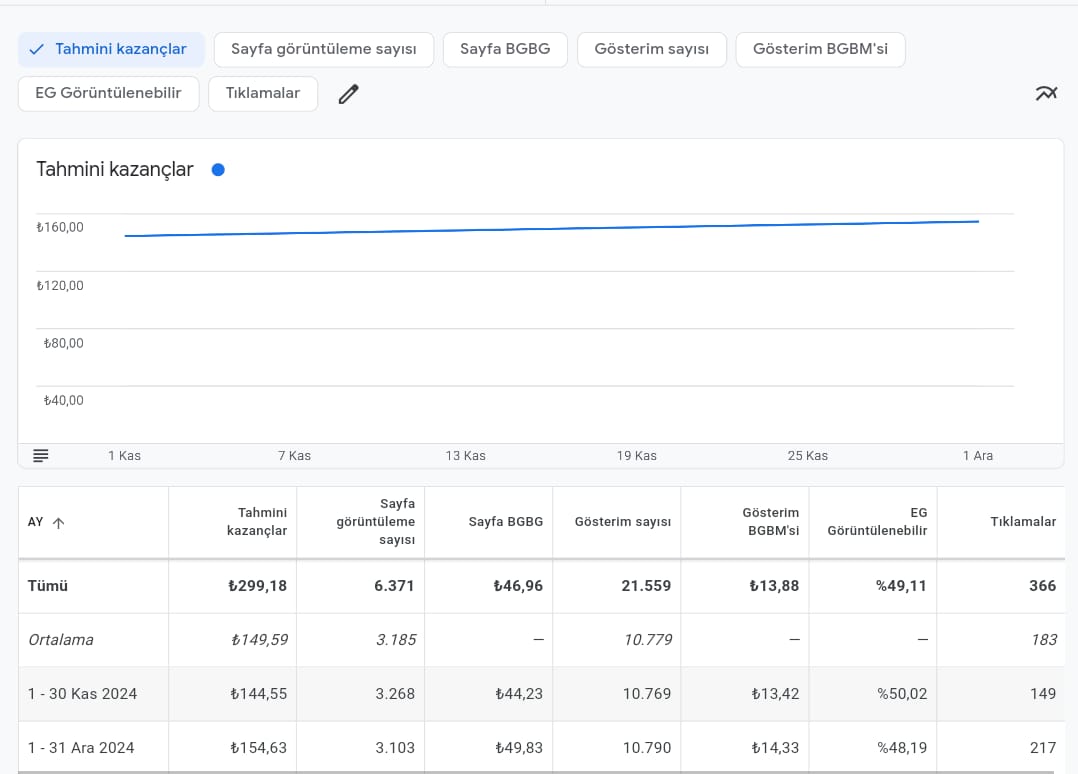Image resolution: width=1078 pixels, height=774 pixels.
Task: Click the ₺80,00 y-axis label
Action: coord(63,343)
